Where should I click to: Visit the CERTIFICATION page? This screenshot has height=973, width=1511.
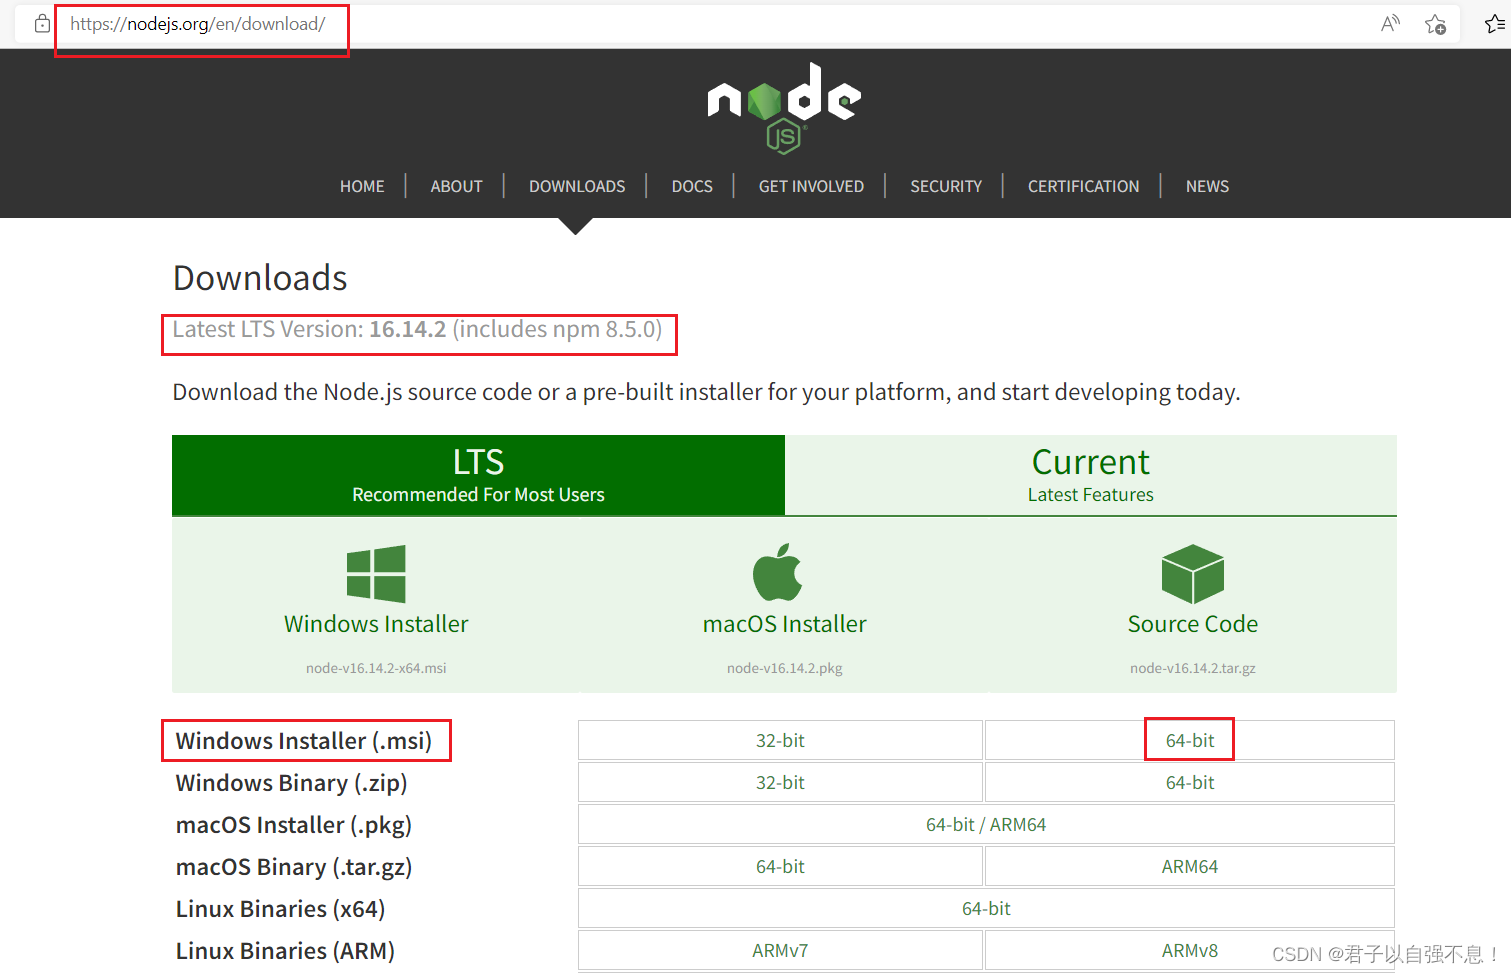(1083, 186)
